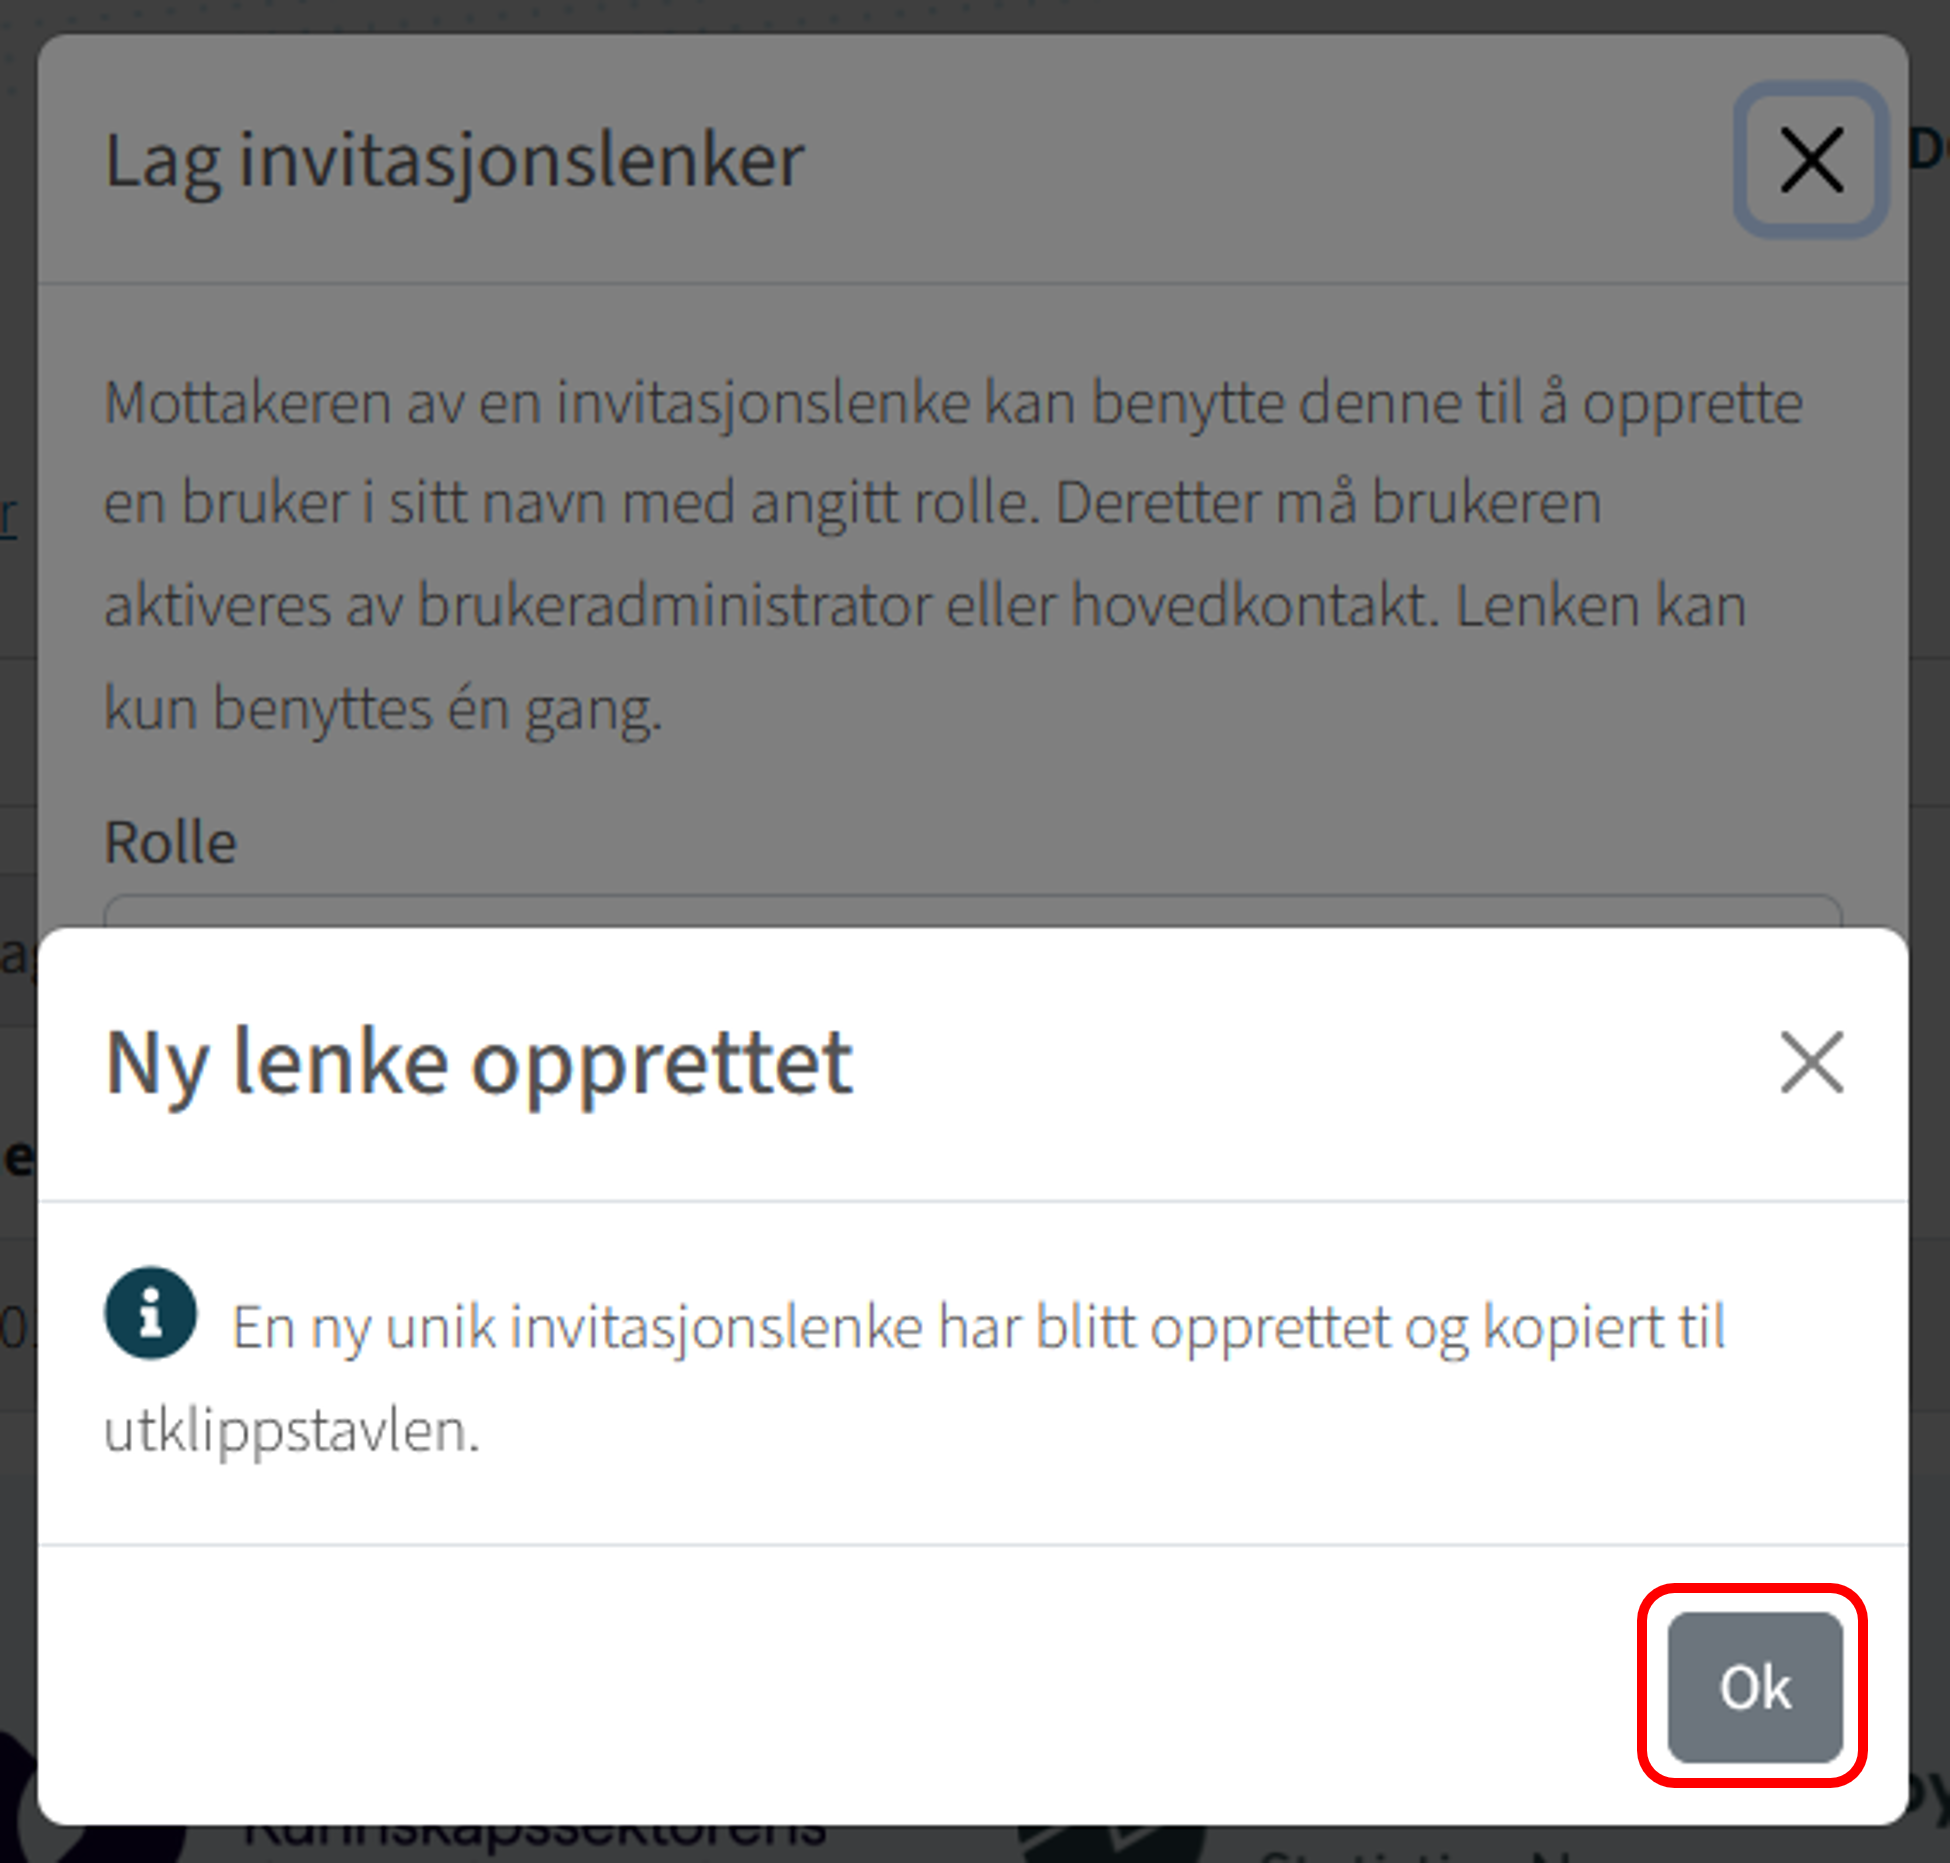Screen dimensions: 1950x1863
Task: Click the Ny lenke opprettet heading
Action: coord(479,1064)
